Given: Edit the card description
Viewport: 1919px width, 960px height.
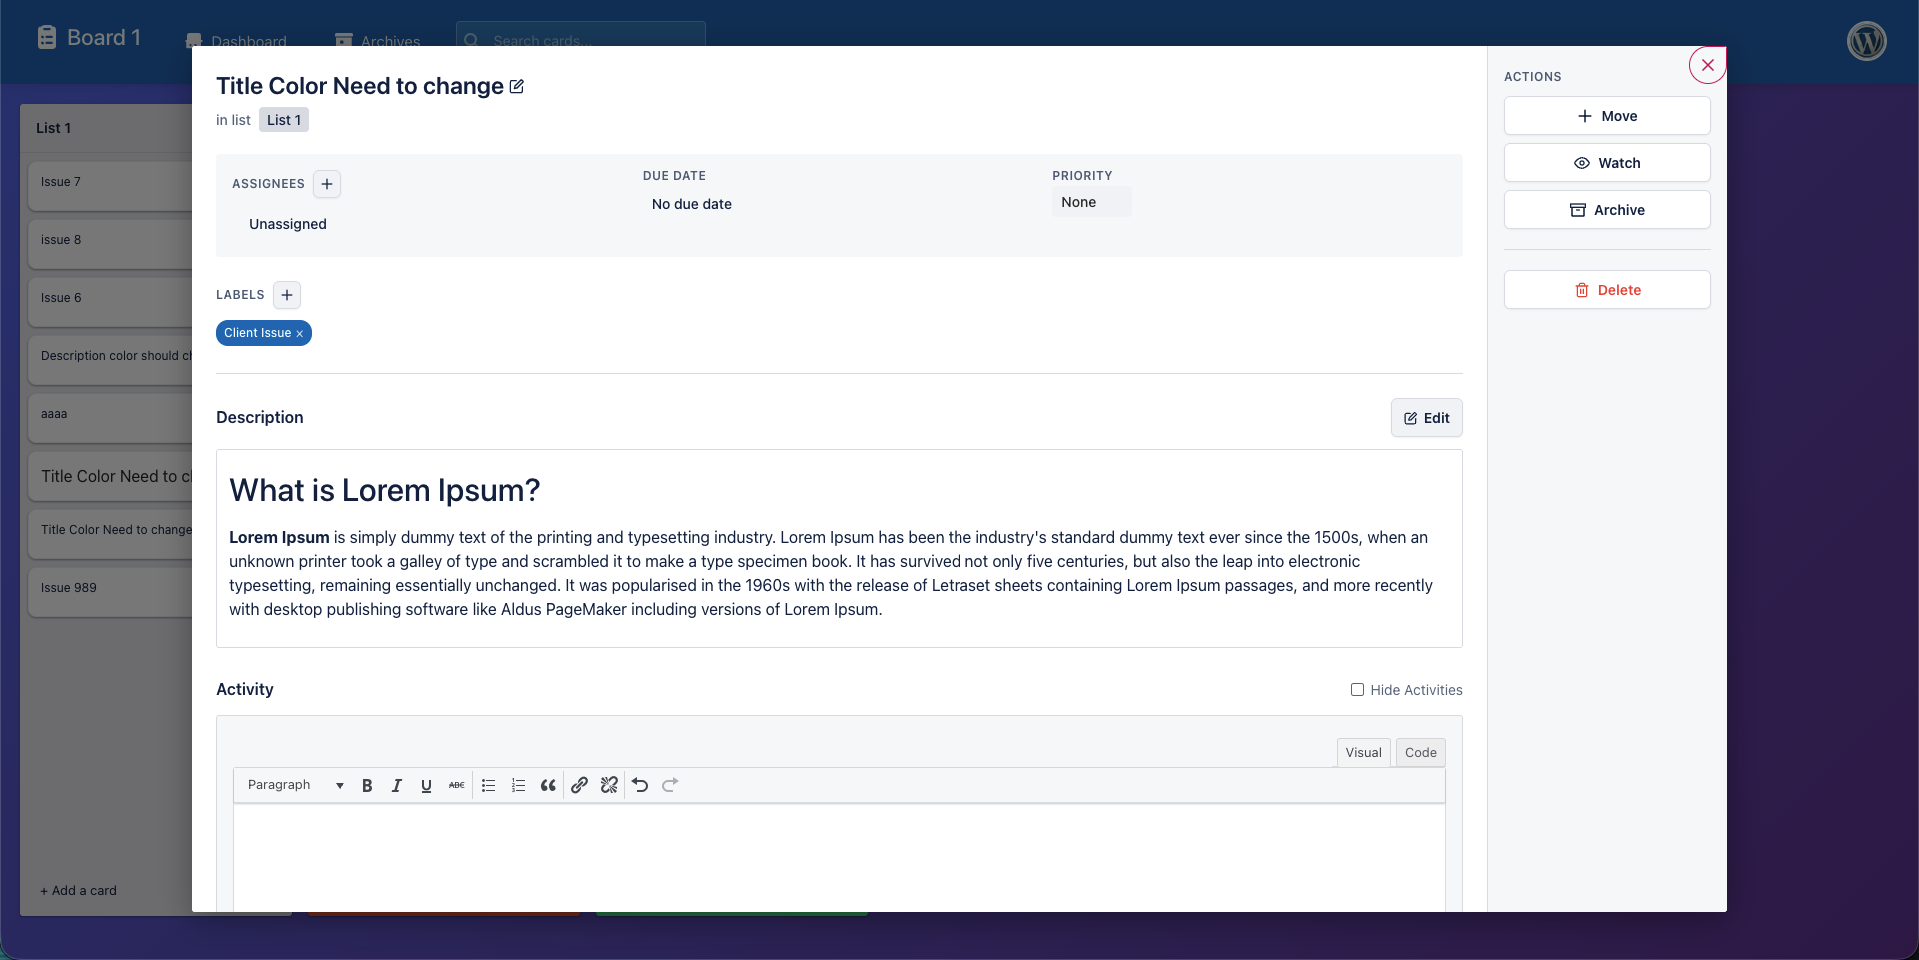Looking at the screenshot, I should point(1426,418).
